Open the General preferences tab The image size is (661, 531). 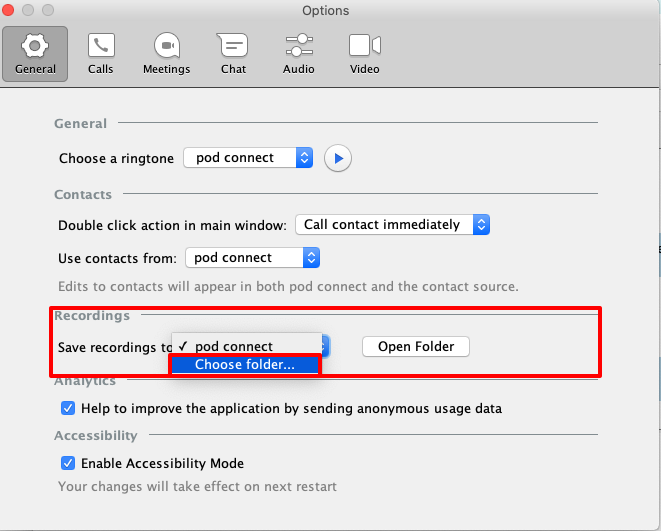(35, 54)
